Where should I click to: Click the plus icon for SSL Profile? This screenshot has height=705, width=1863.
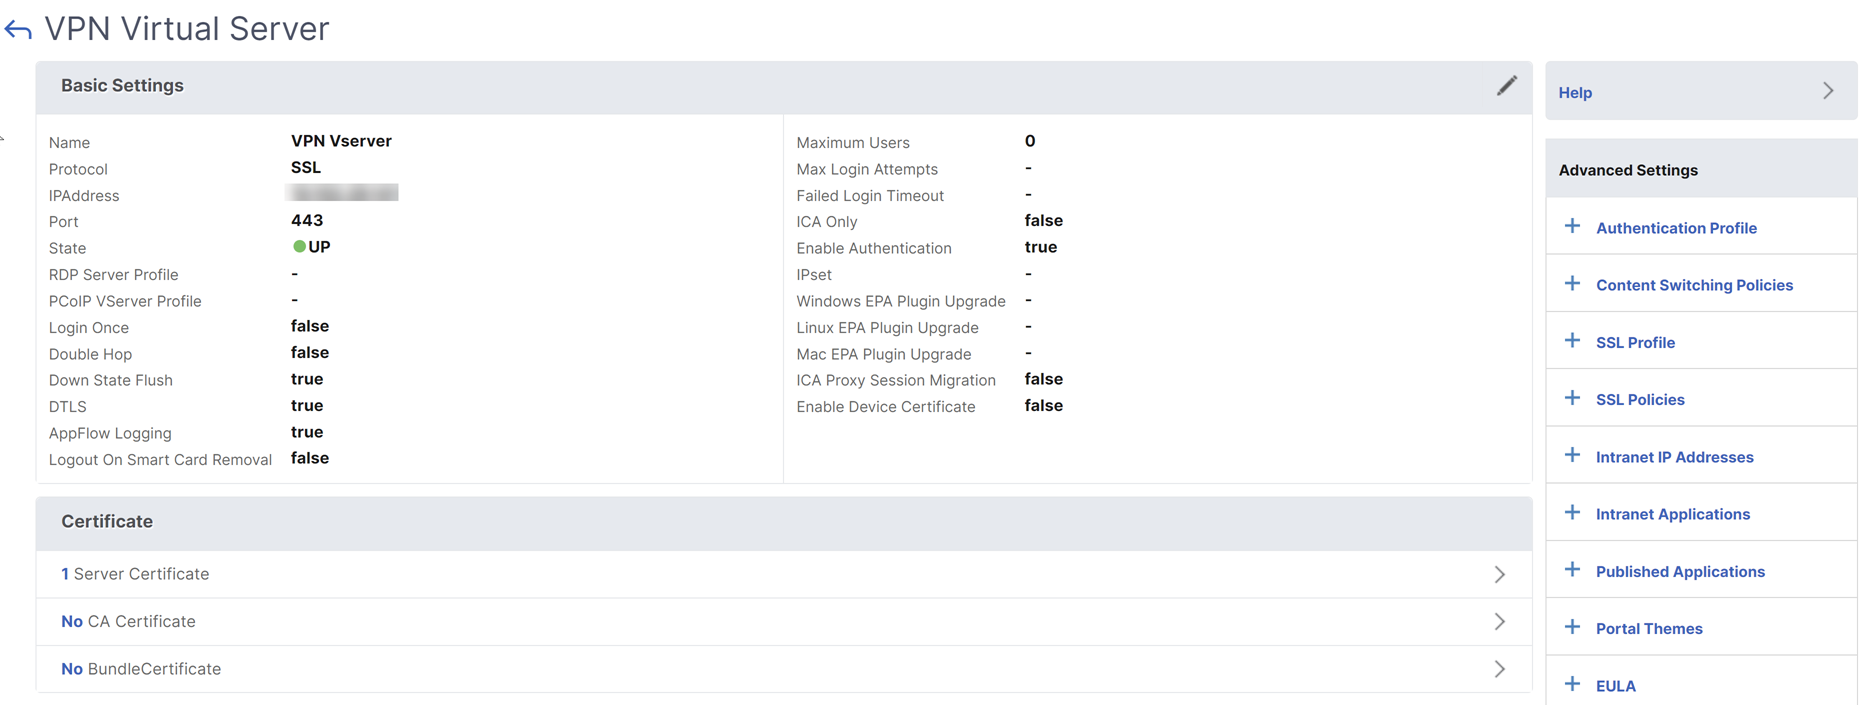[x=1572, y=341]
